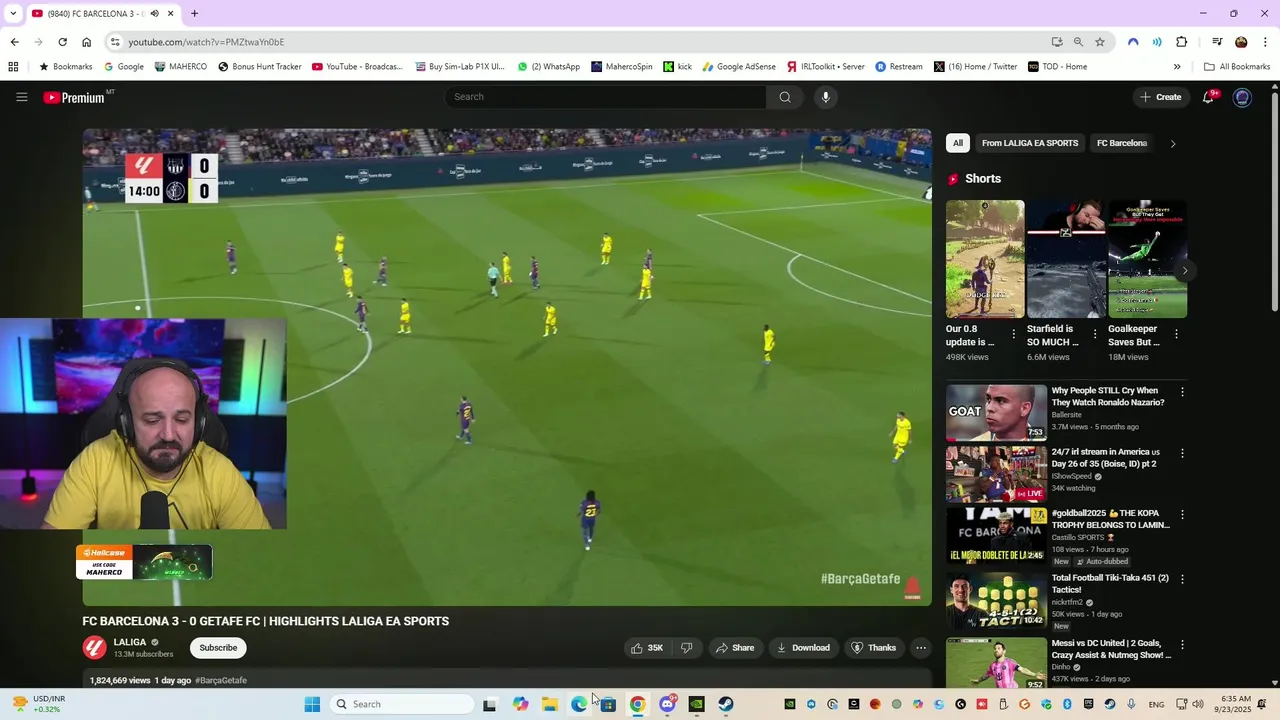Click the Chrome address bar URL
The image size is (1280, 720).
(206, 42)
